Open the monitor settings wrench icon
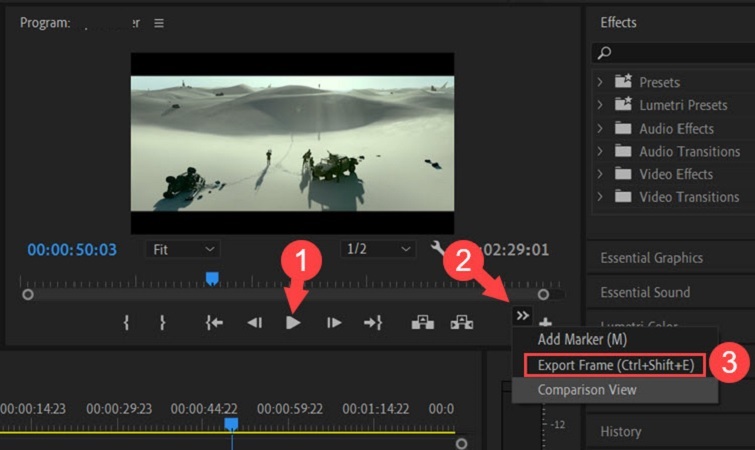The width and height of the screenshot is (755, 450). click(x=438, y=249)
